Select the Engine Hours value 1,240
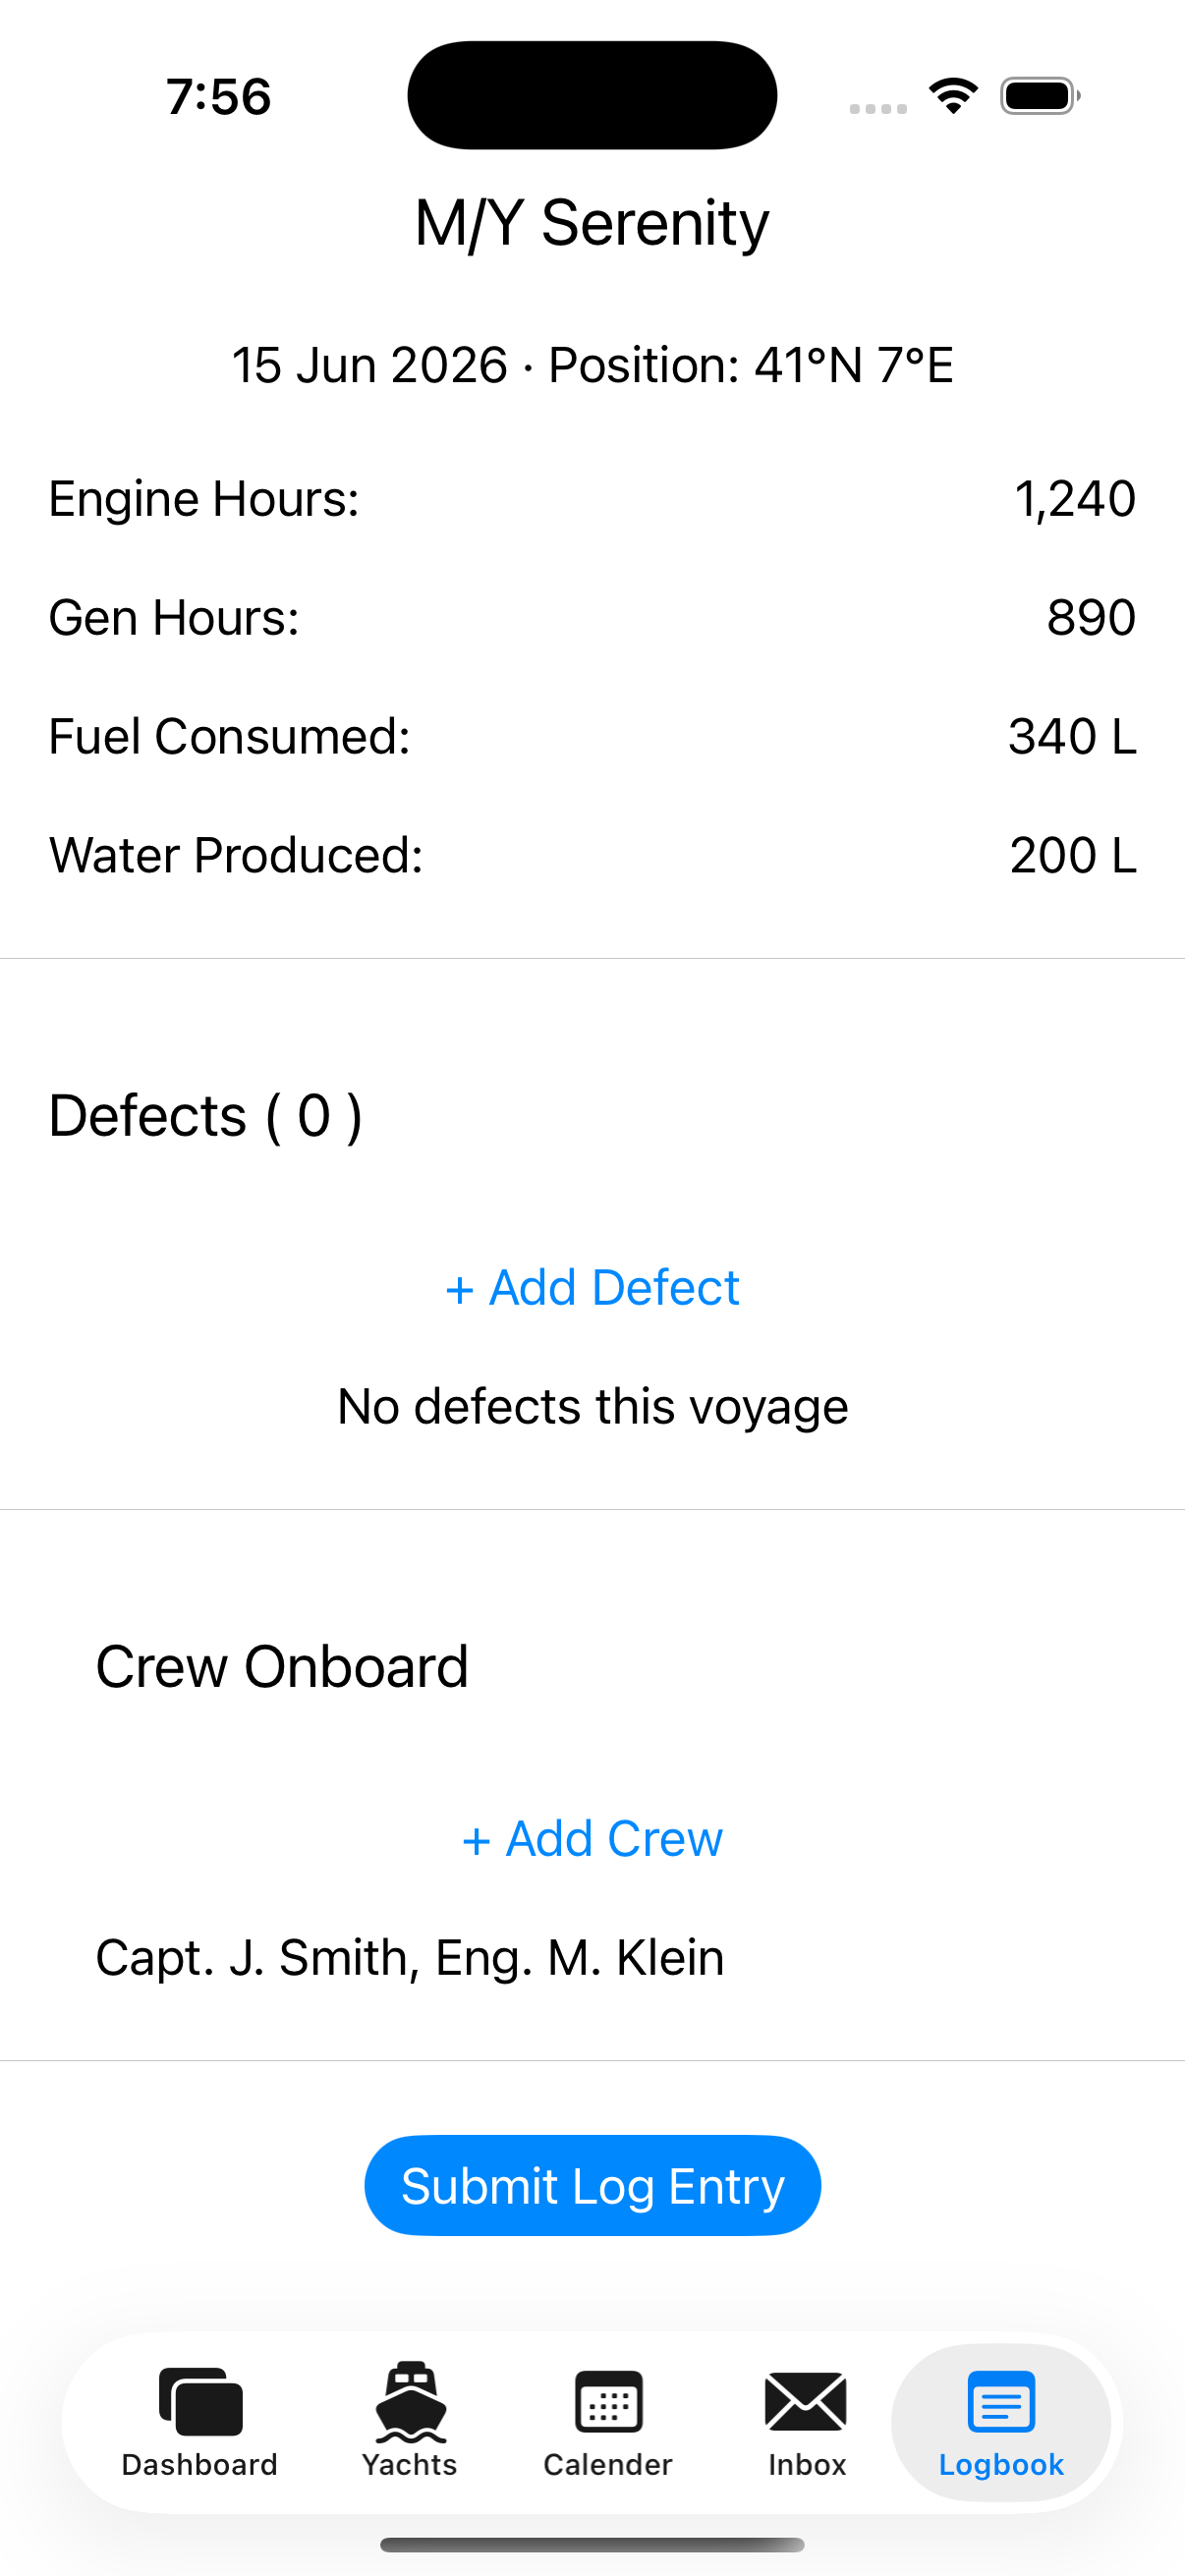 point(1075,498)
